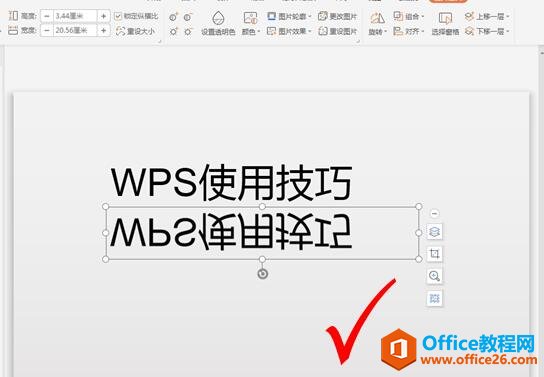Viewport: 544px width, 377px height.
Task: Click the Reset Size (重设大小) button
Action: pos(135,31)
